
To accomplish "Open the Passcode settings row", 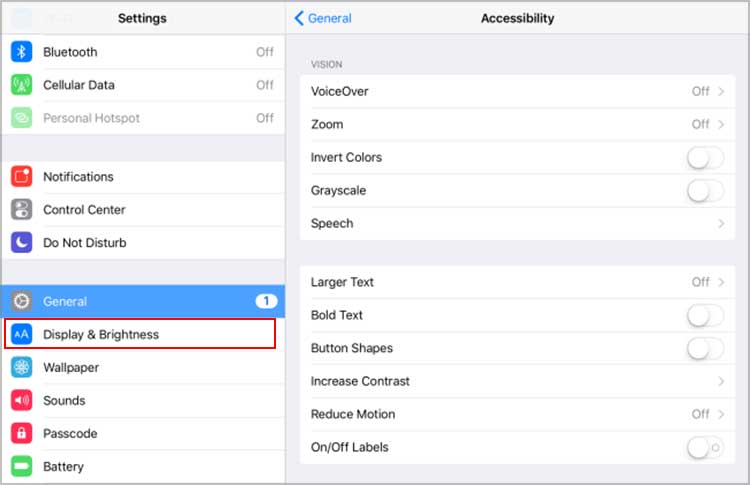I will [140, 433].
